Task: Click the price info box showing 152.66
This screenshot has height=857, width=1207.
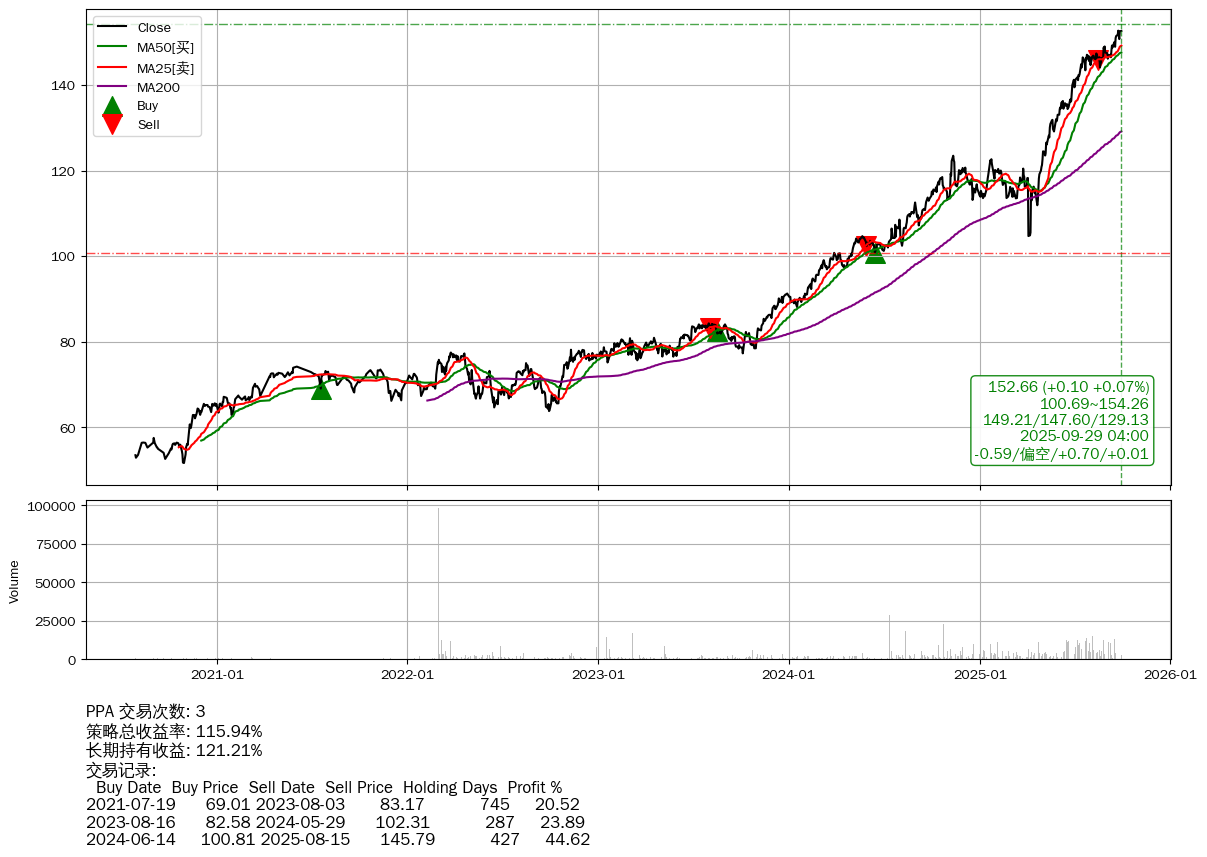Action: (1062, 420)
